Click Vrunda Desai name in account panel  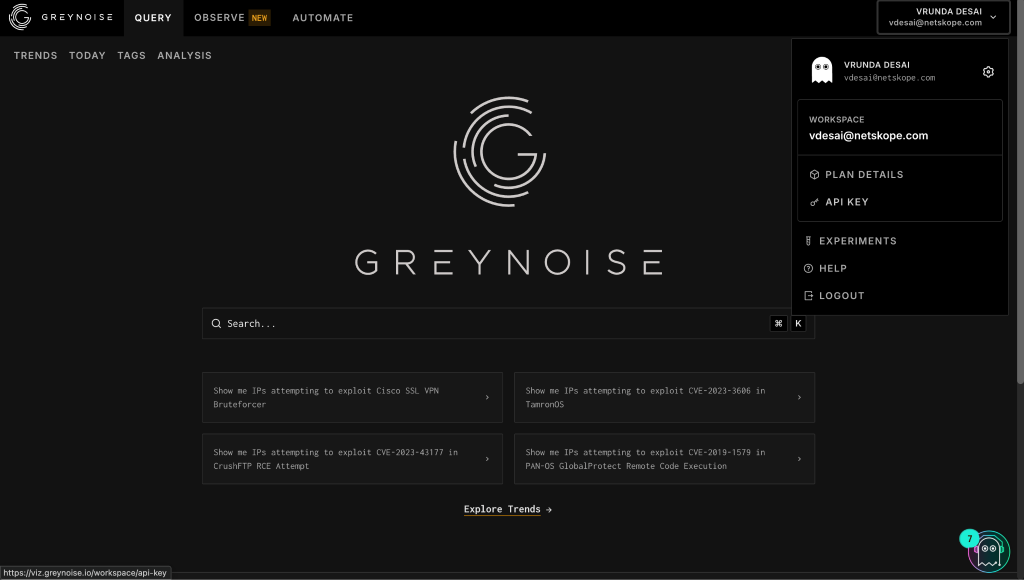pos(876,65)
